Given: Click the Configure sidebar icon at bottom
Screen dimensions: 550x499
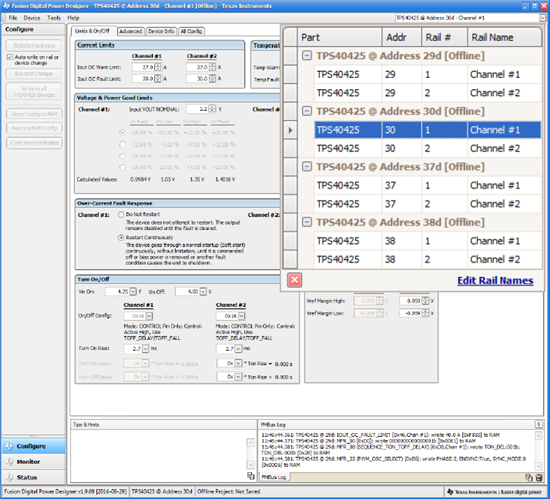Looking at the screenshot, I should tap(9, 446).
